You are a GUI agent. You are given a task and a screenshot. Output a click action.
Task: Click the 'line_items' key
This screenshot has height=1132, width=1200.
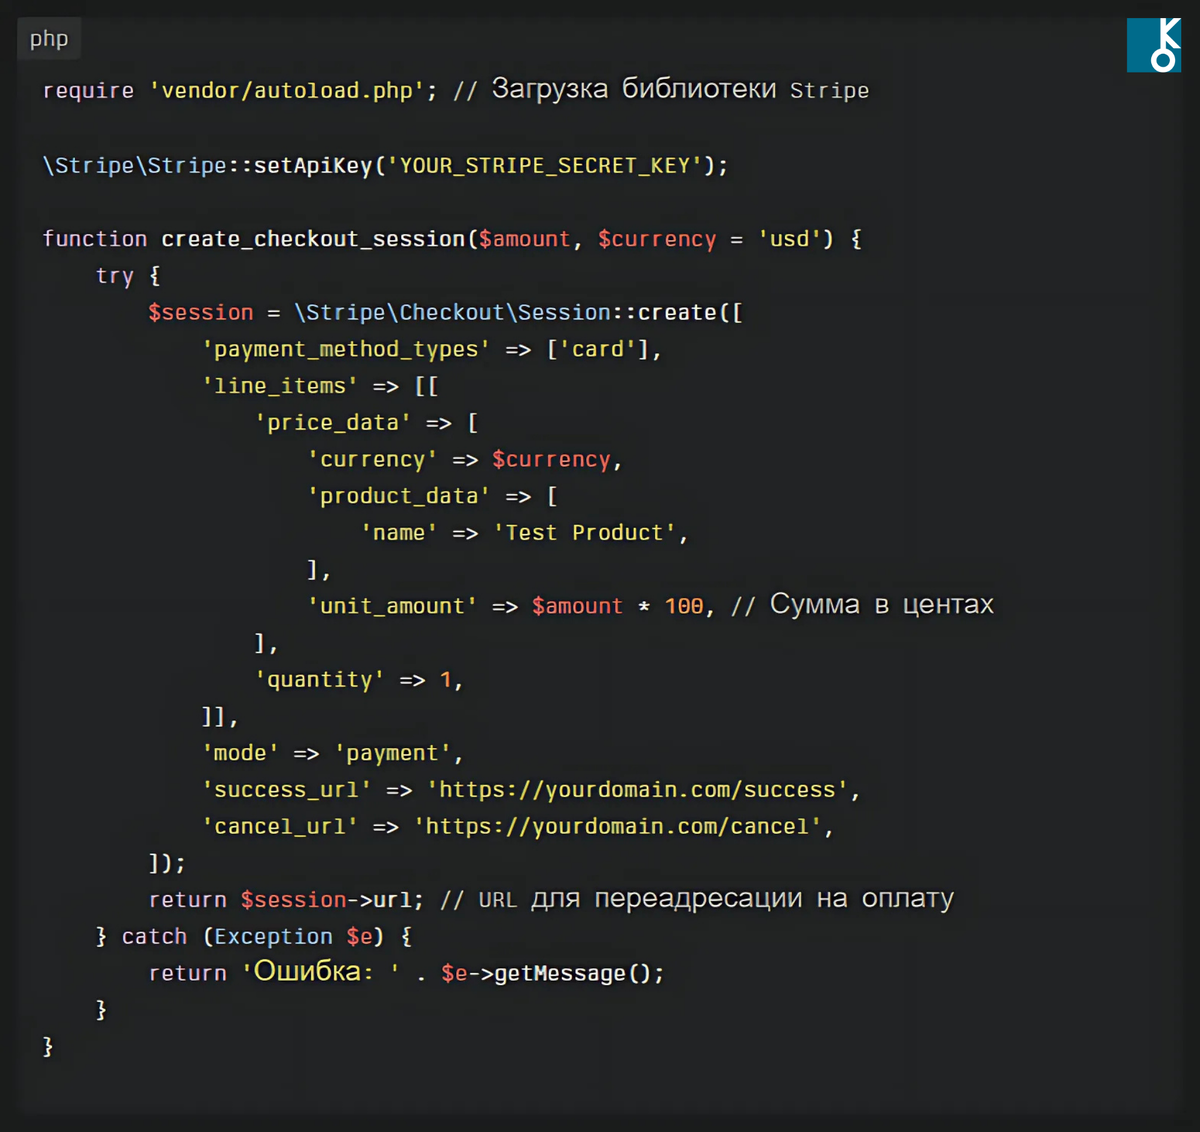(x=280, y=386)
